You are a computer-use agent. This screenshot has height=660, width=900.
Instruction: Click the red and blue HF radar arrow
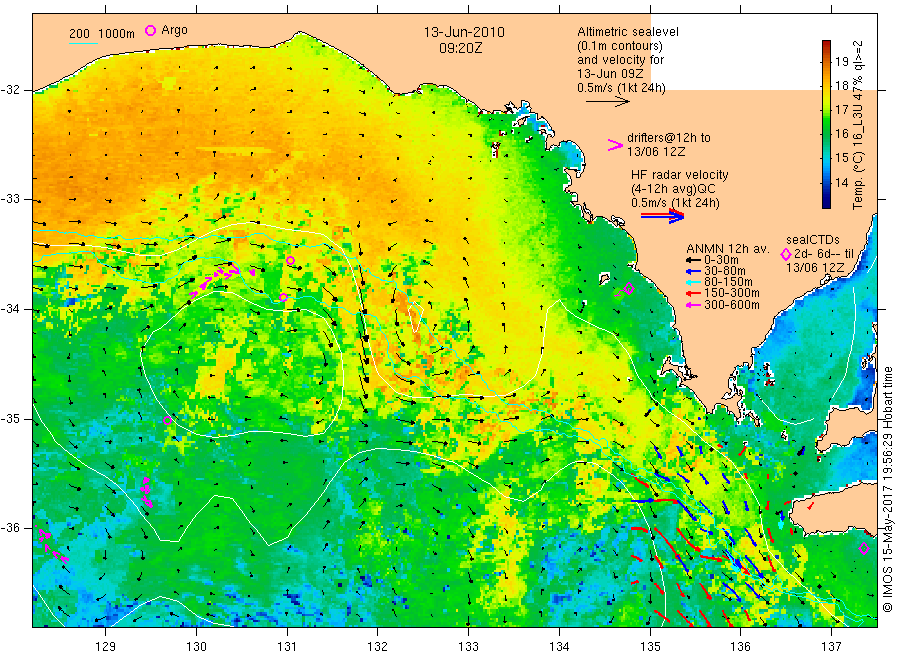coord(662,216)
